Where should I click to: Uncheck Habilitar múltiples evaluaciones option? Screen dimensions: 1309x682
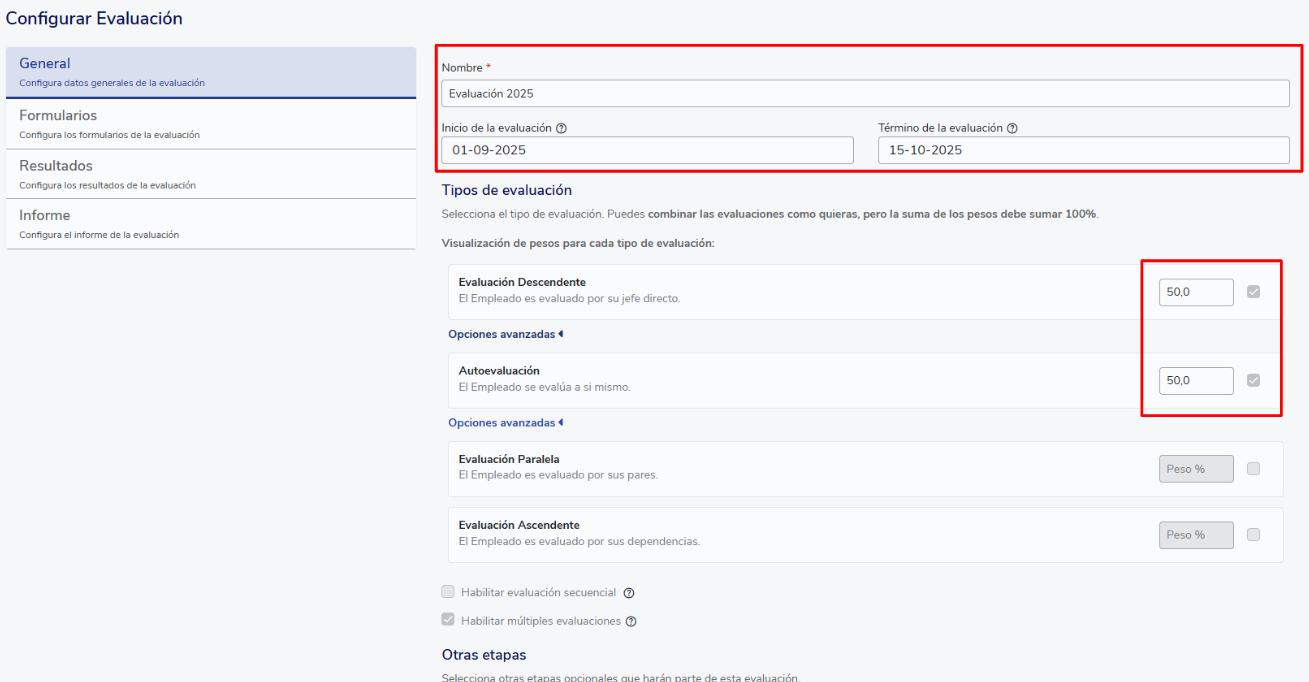(448, 620)
